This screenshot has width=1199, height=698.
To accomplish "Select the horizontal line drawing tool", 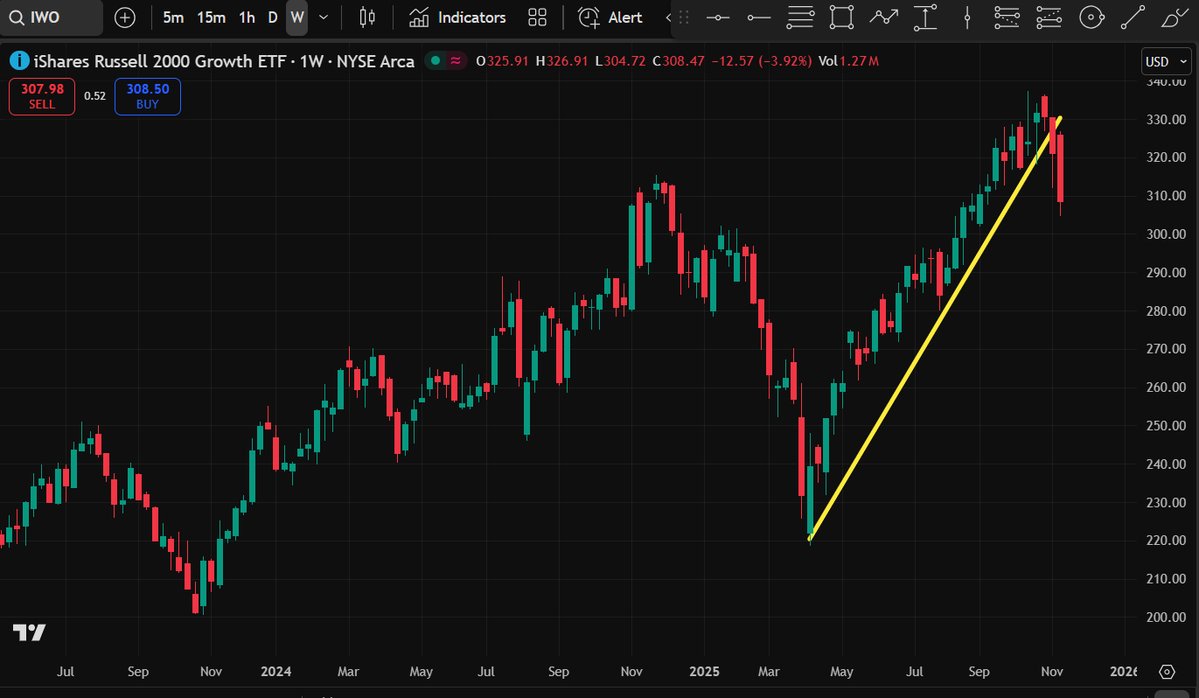I will click(717, 18).
